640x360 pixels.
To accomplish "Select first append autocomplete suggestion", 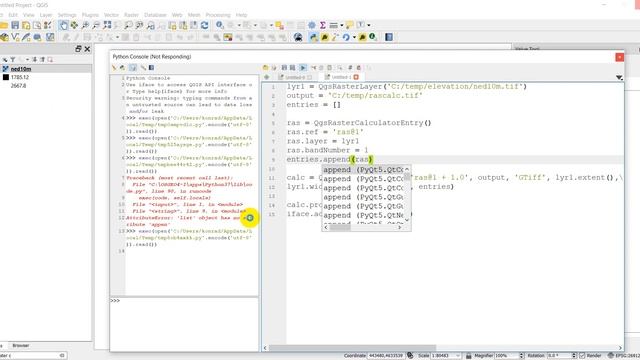I will click(363, 170).
